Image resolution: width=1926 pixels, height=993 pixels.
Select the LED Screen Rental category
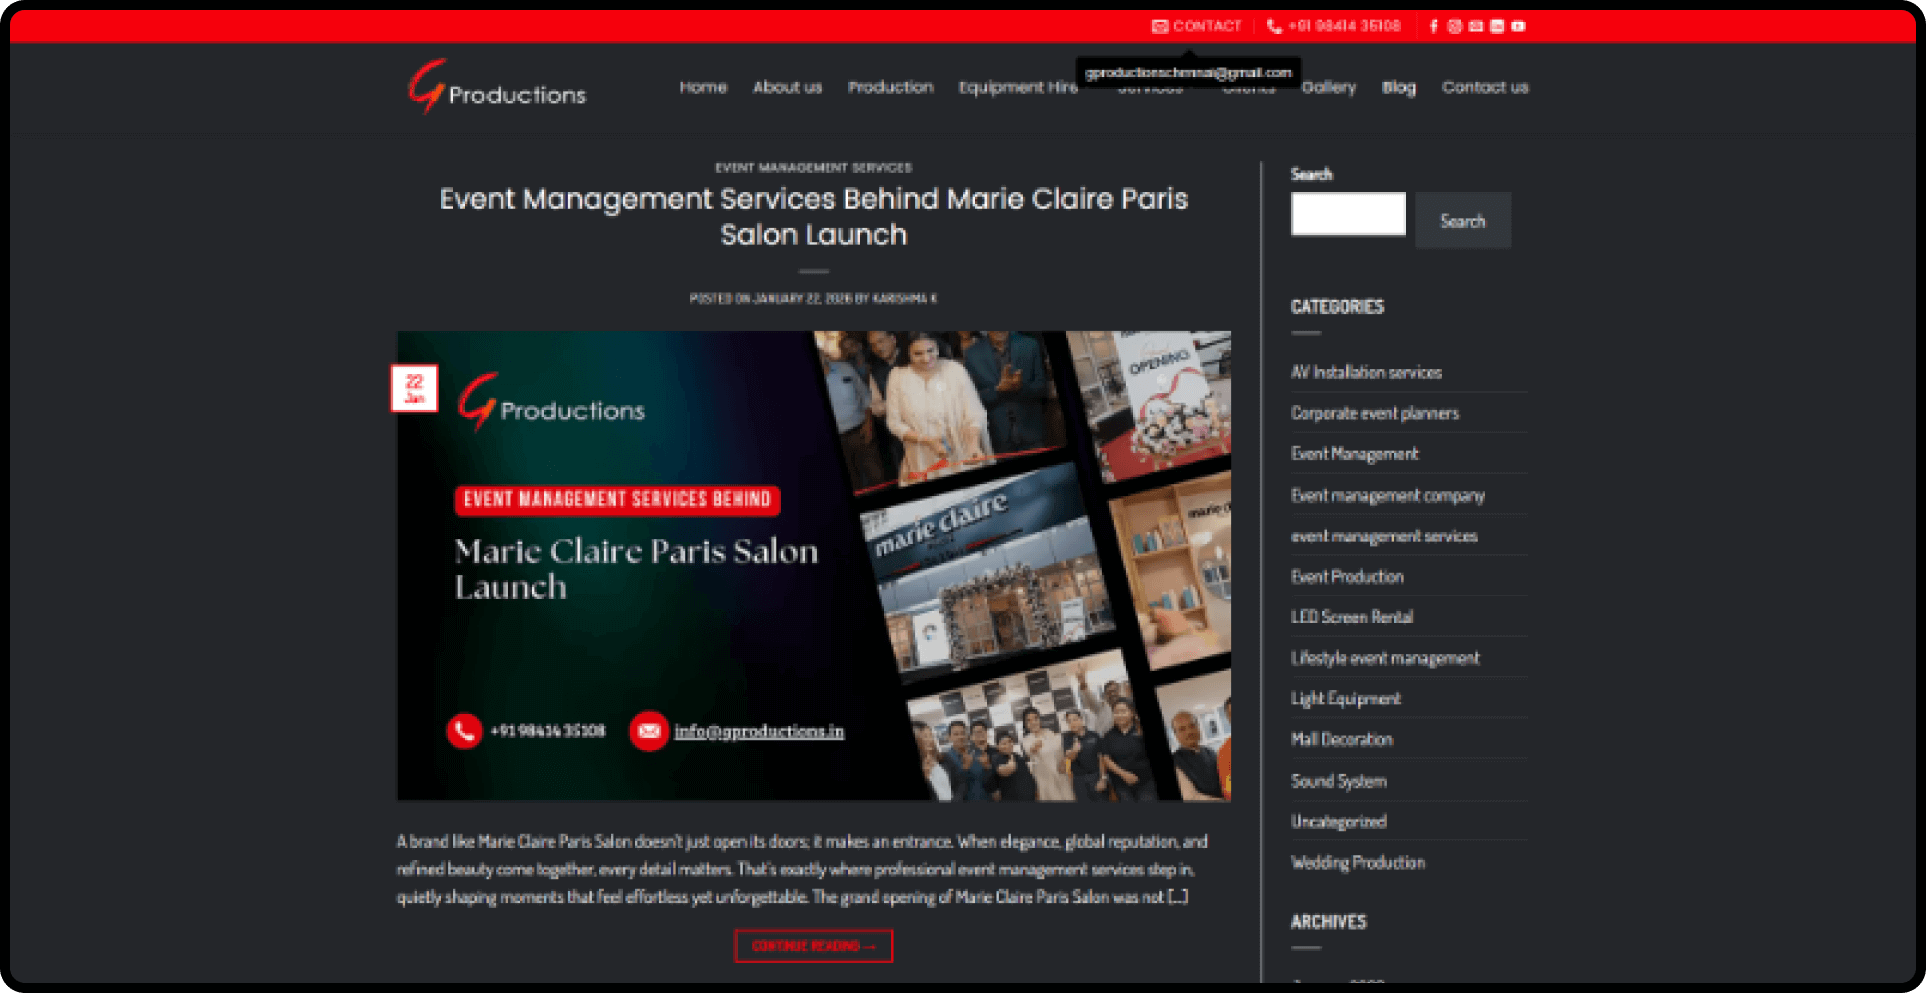click(1351, 617)
